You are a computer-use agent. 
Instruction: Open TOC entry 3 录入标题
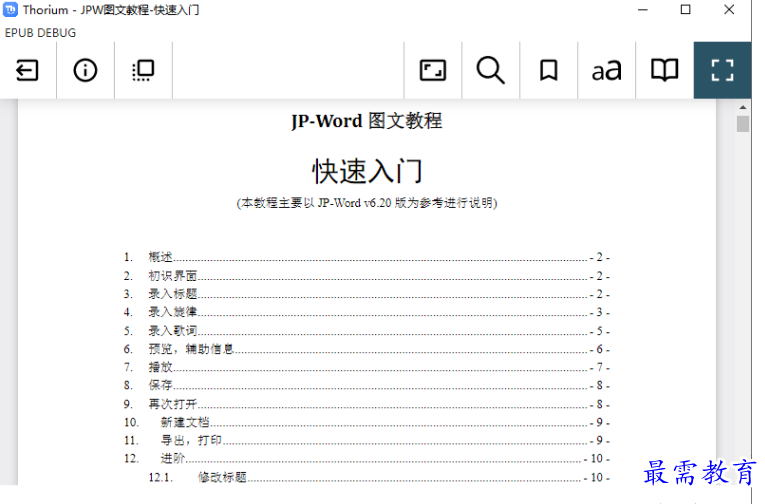tap(366, 294)
